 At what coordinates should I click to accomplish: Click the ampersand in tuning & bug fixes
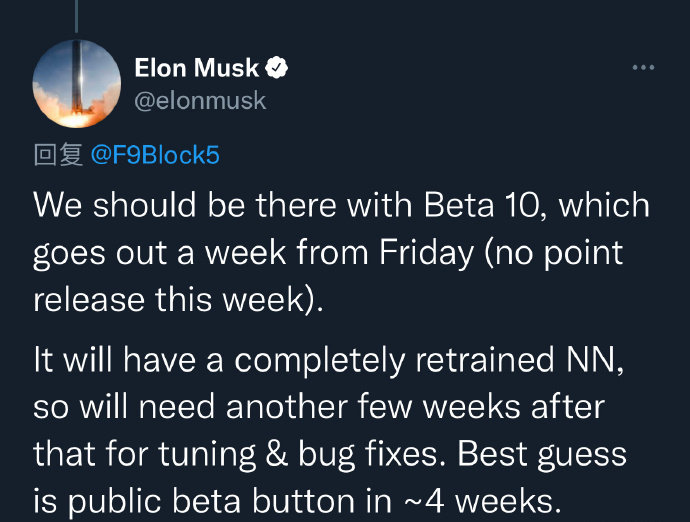coord(276,454)
